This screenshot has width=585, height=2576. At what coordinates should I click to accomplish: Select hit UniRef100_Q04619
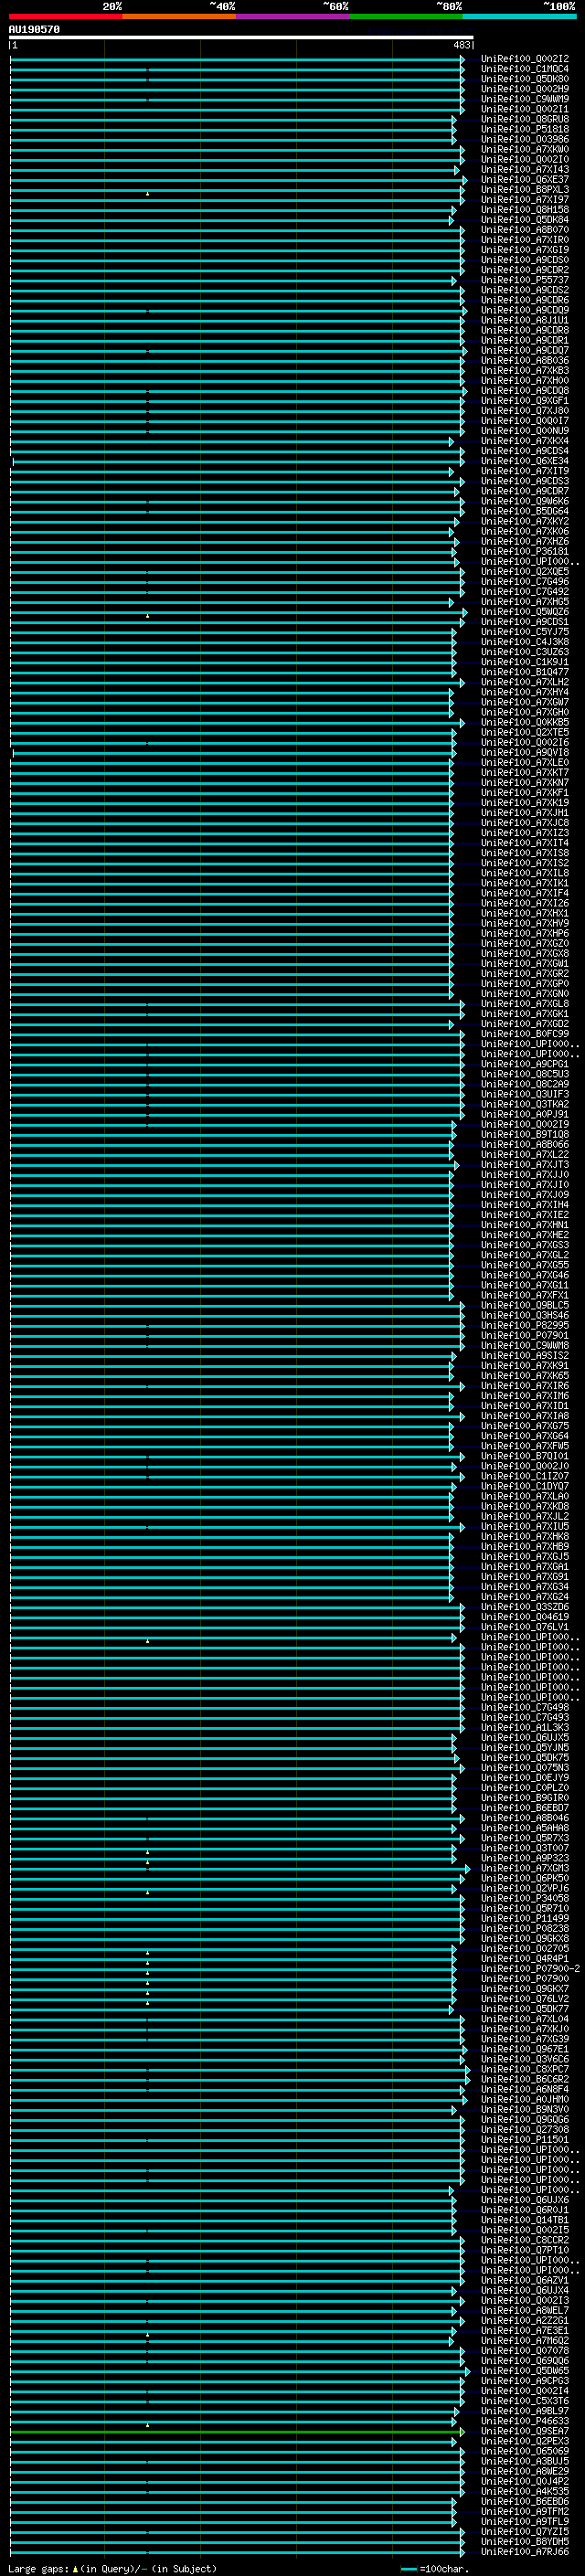[525, 1618]
